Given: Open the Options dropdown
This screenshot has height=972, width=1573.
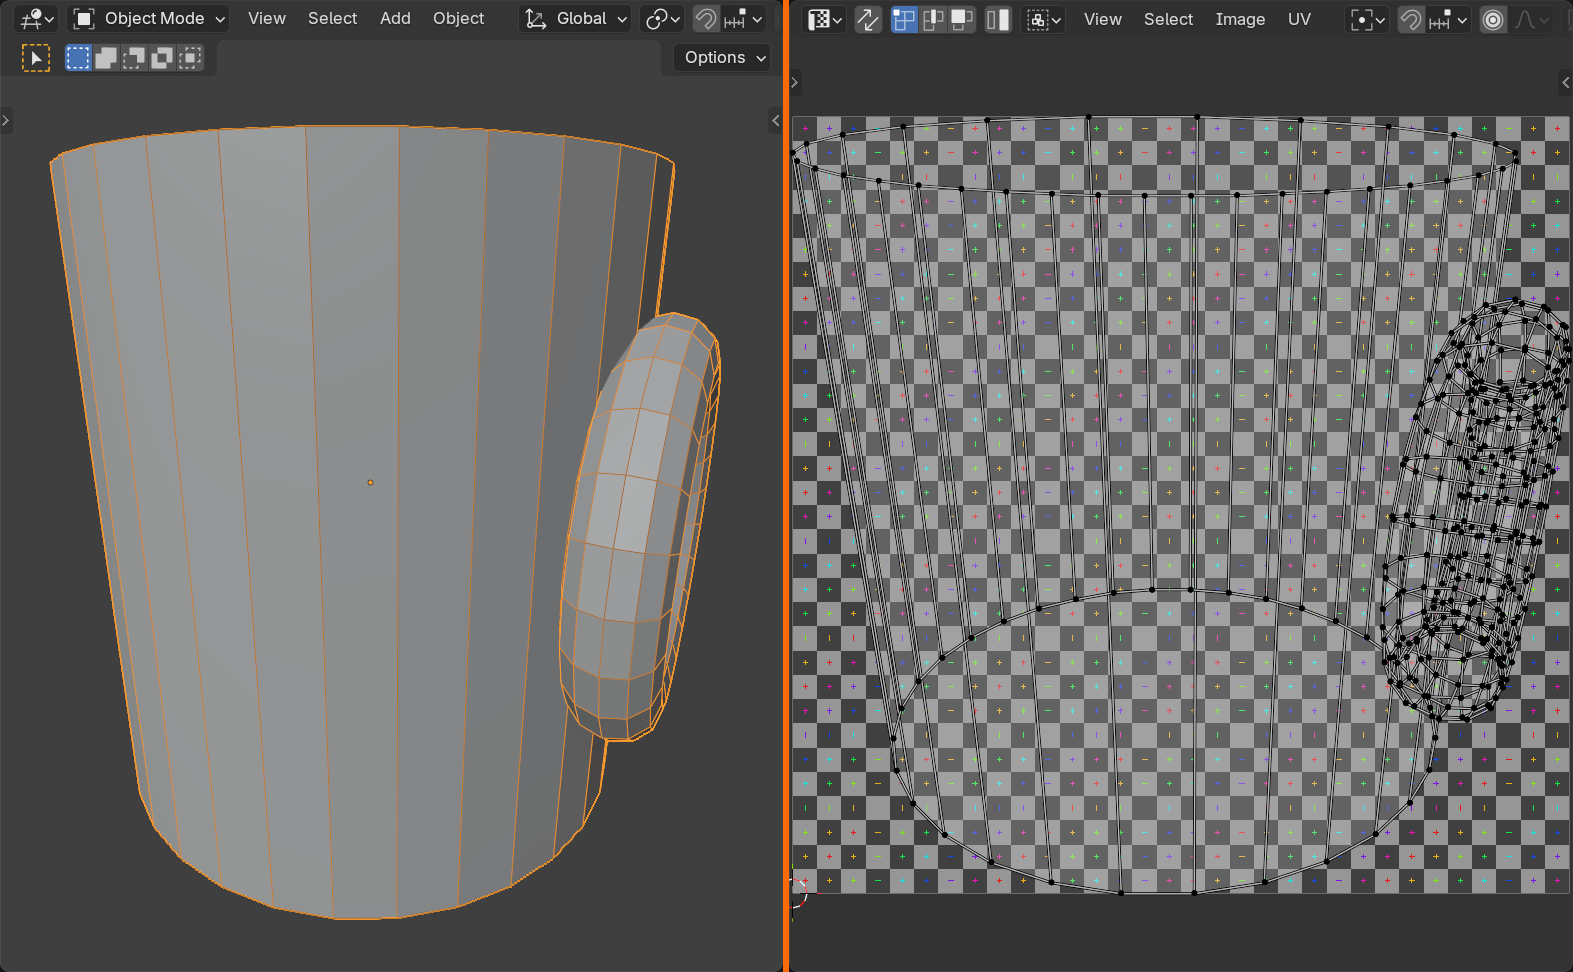Looking at the screenshot, I should [722, 58].
